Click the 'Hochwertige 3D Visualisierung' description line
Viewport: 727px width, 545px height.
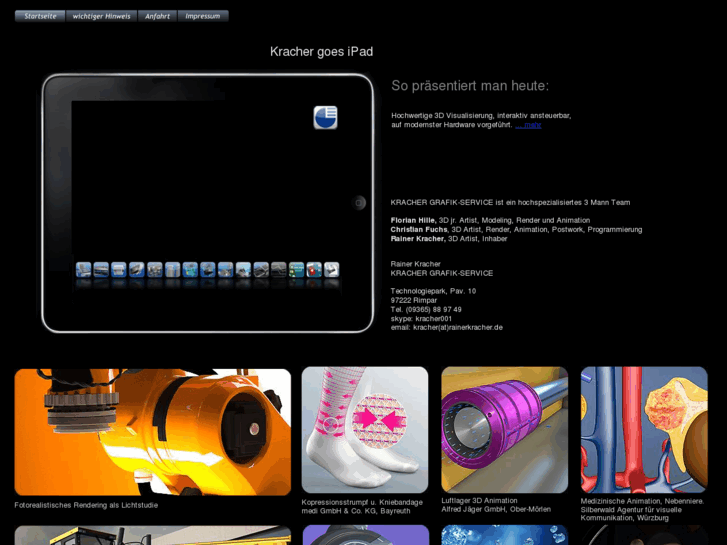pos(481,115)
